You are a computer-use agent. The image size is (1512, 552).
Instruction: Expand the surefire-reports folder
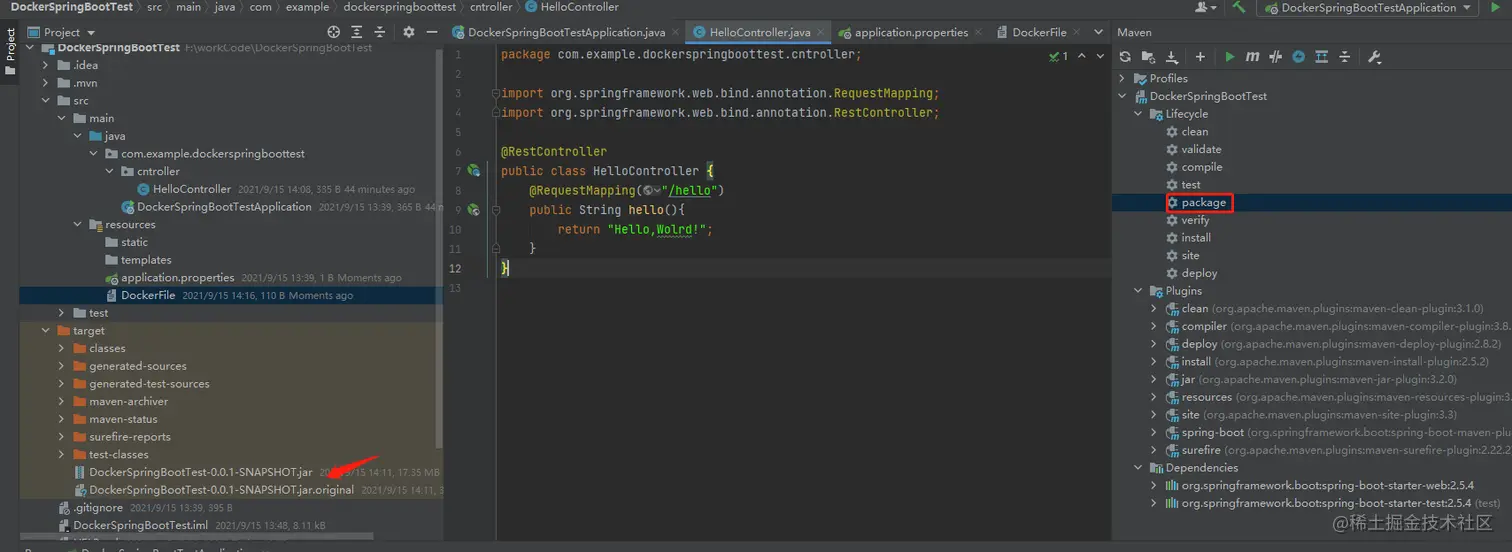pyautogui.click(x=62, y=437)
